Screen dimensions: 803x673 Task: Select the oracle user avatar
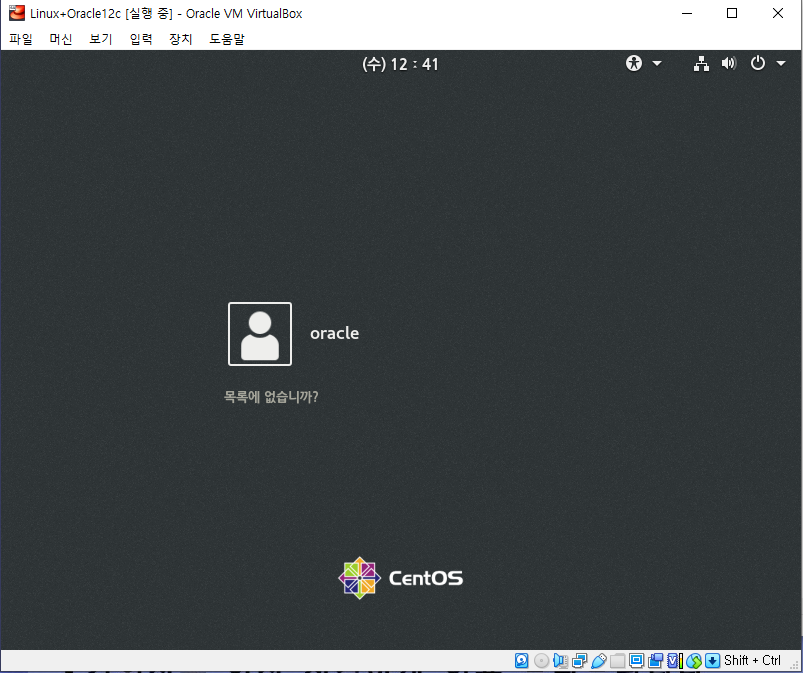click(260, 334)
